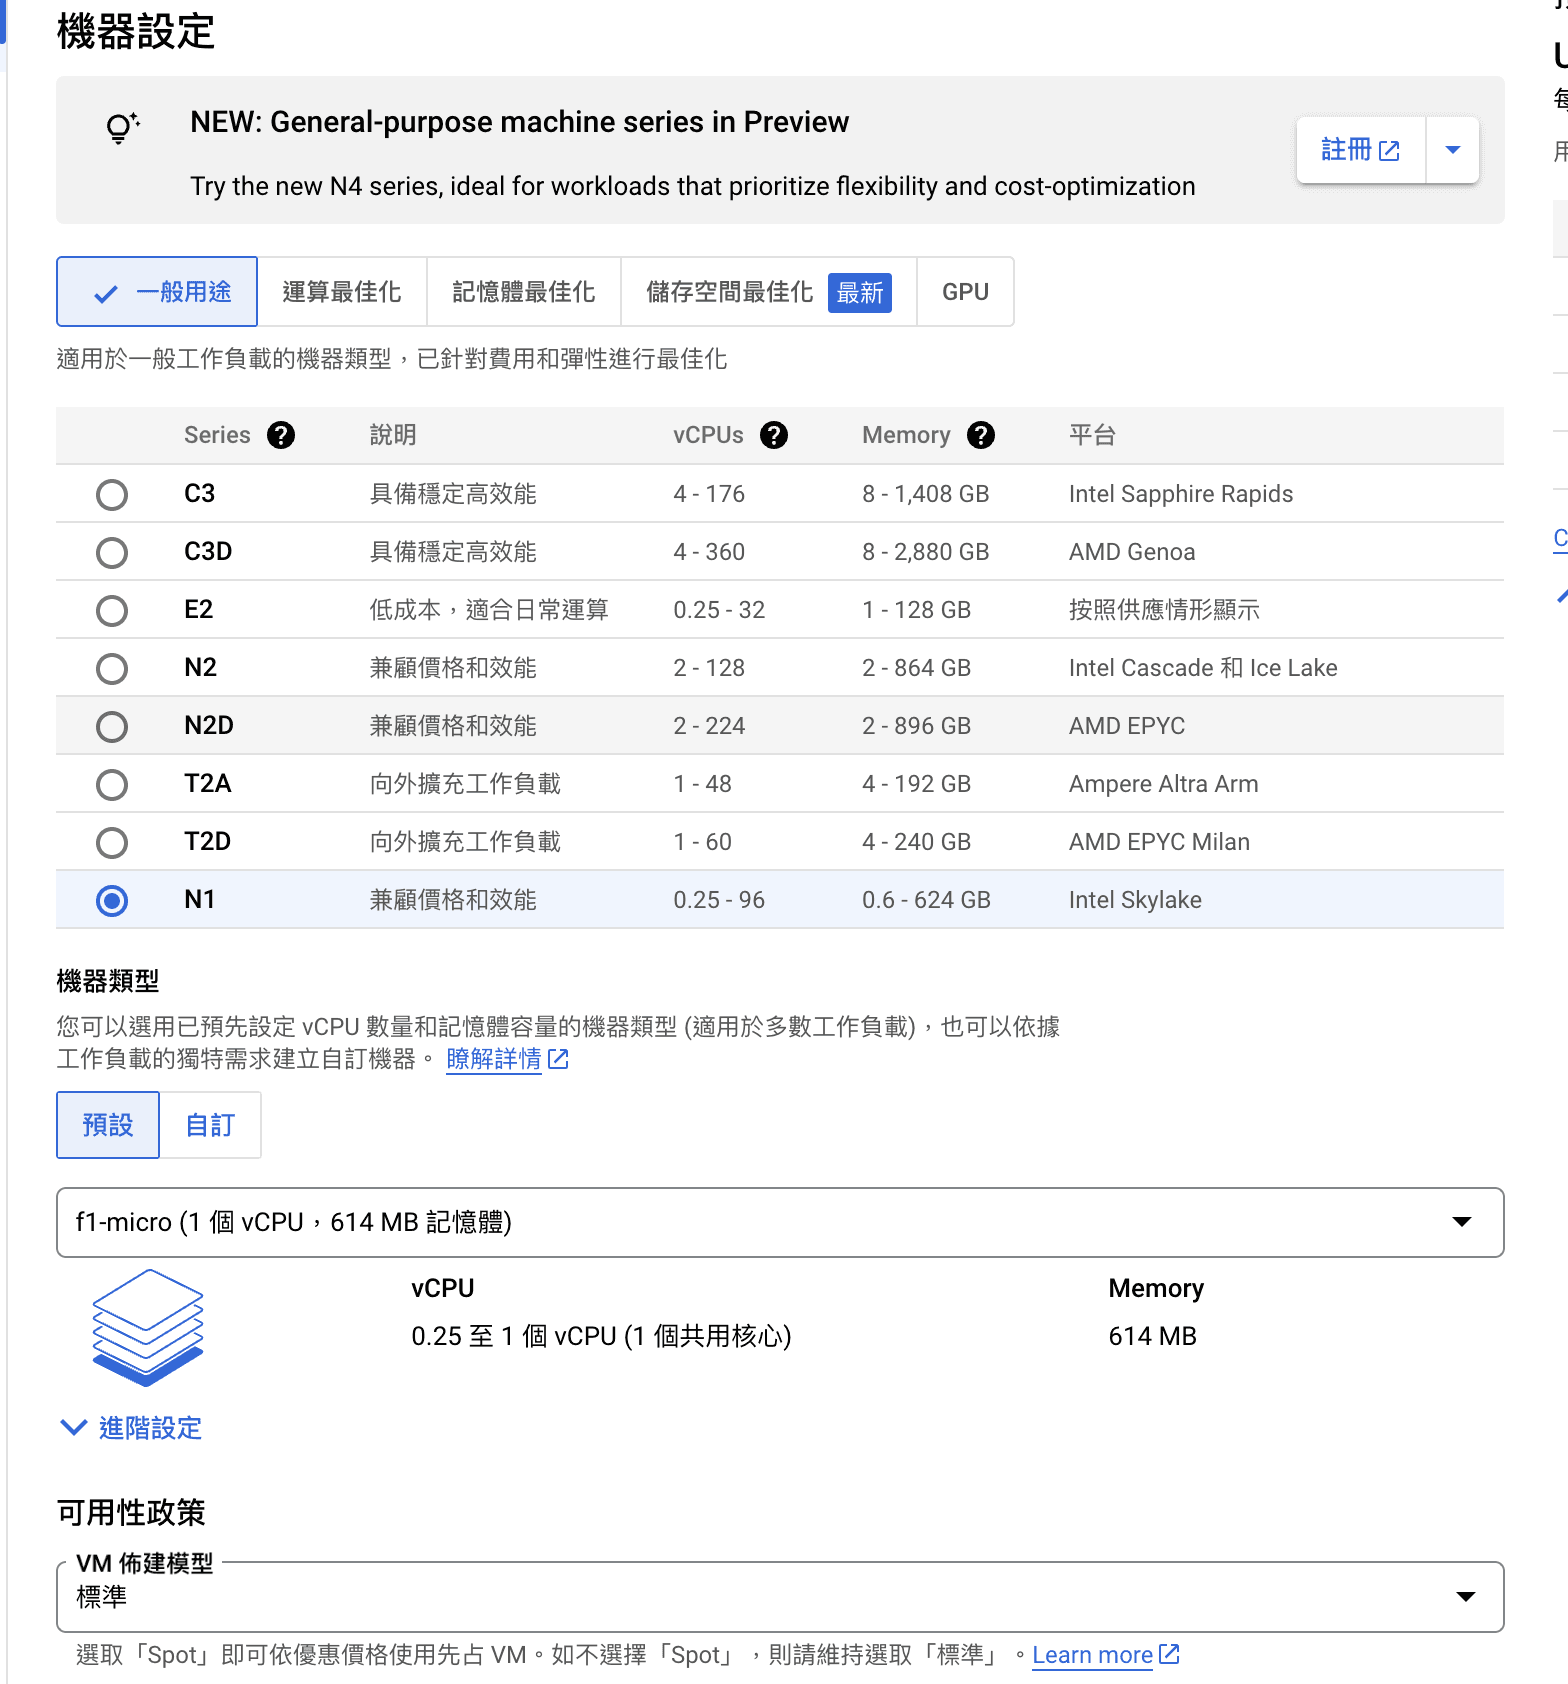Click the external-link icon beside Learn more
The image size is (1568, 1684).
pyautogui.click(x=1169, y=1654)
